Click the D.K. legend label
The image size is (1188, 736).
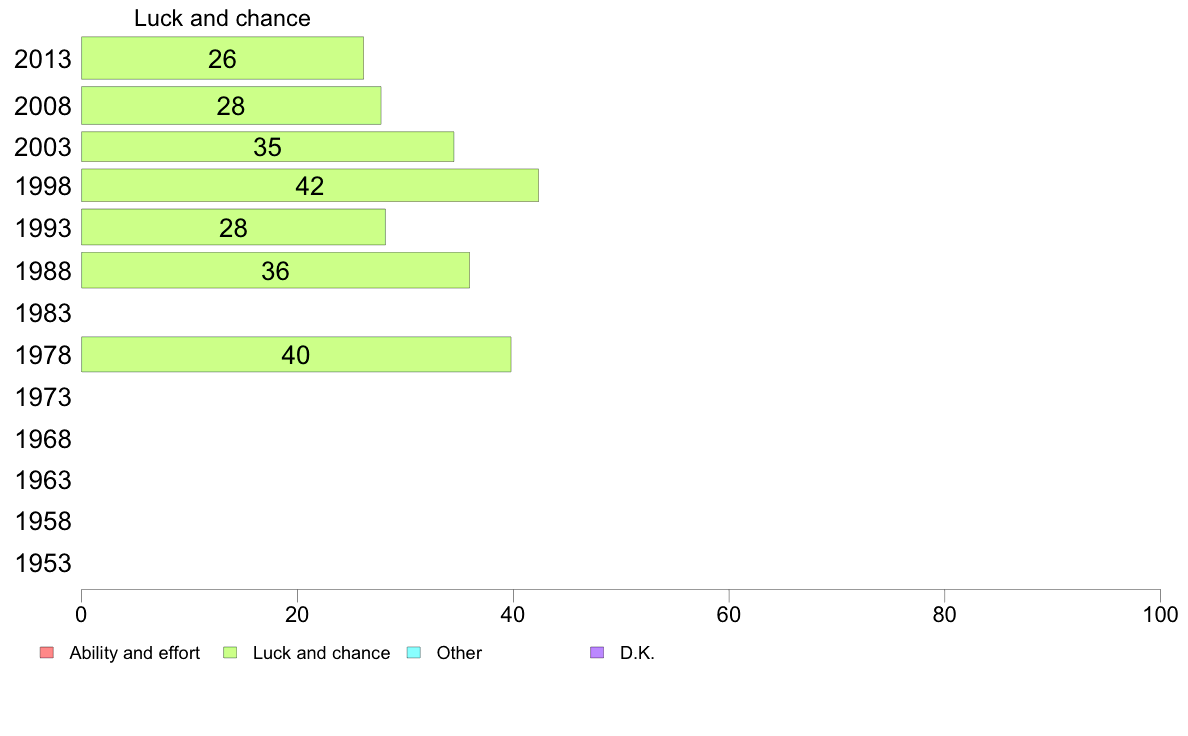[637, 653]
